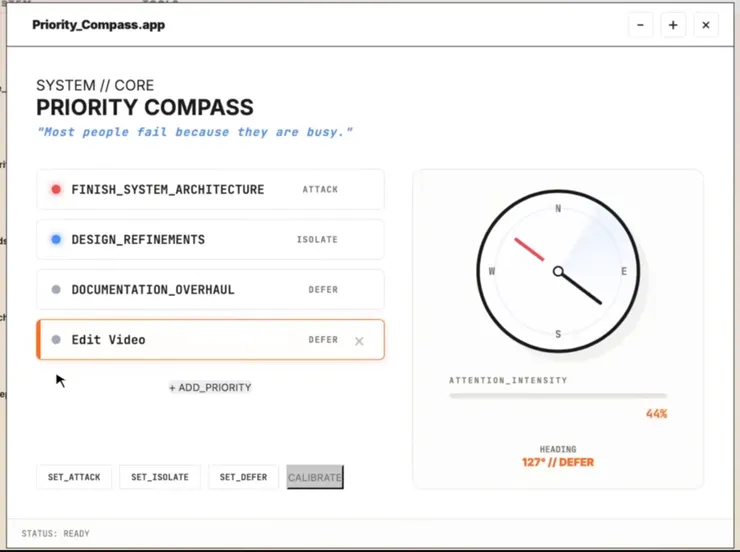Click the ATTACK tag on FINISH_SYSTEM_ARCHITECTURE

(320, 189)
